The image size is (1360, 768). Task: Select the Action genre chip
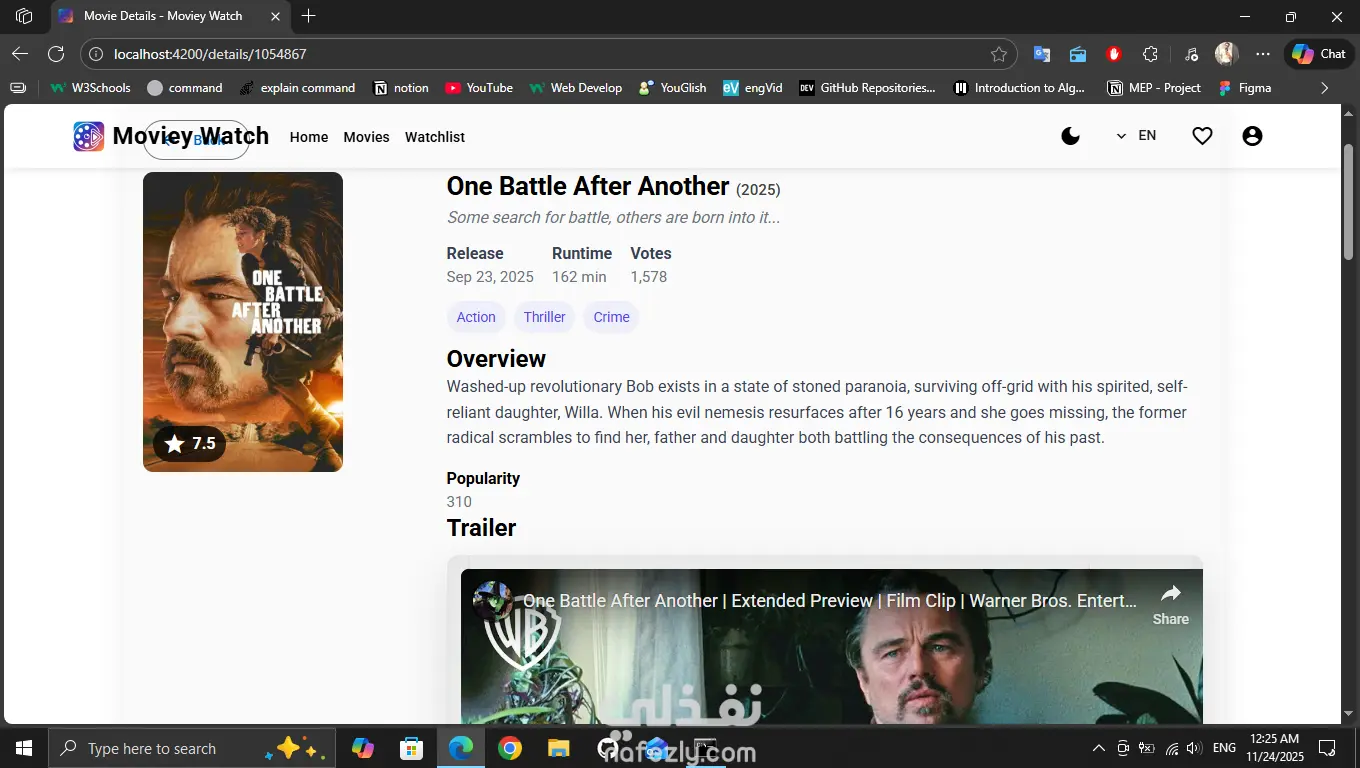coord(476,317)
